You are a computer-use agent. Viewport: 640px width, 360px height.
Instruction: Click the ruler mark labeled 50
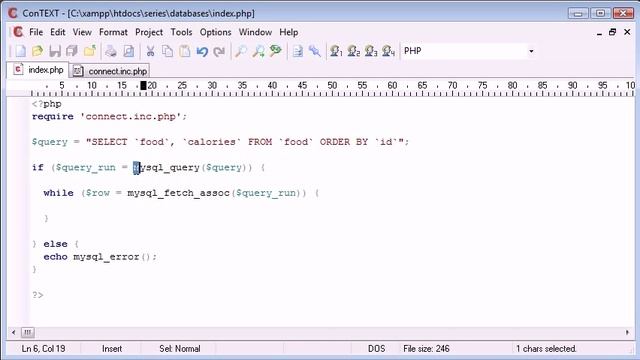pyautogui.click(x=332, y=85)
